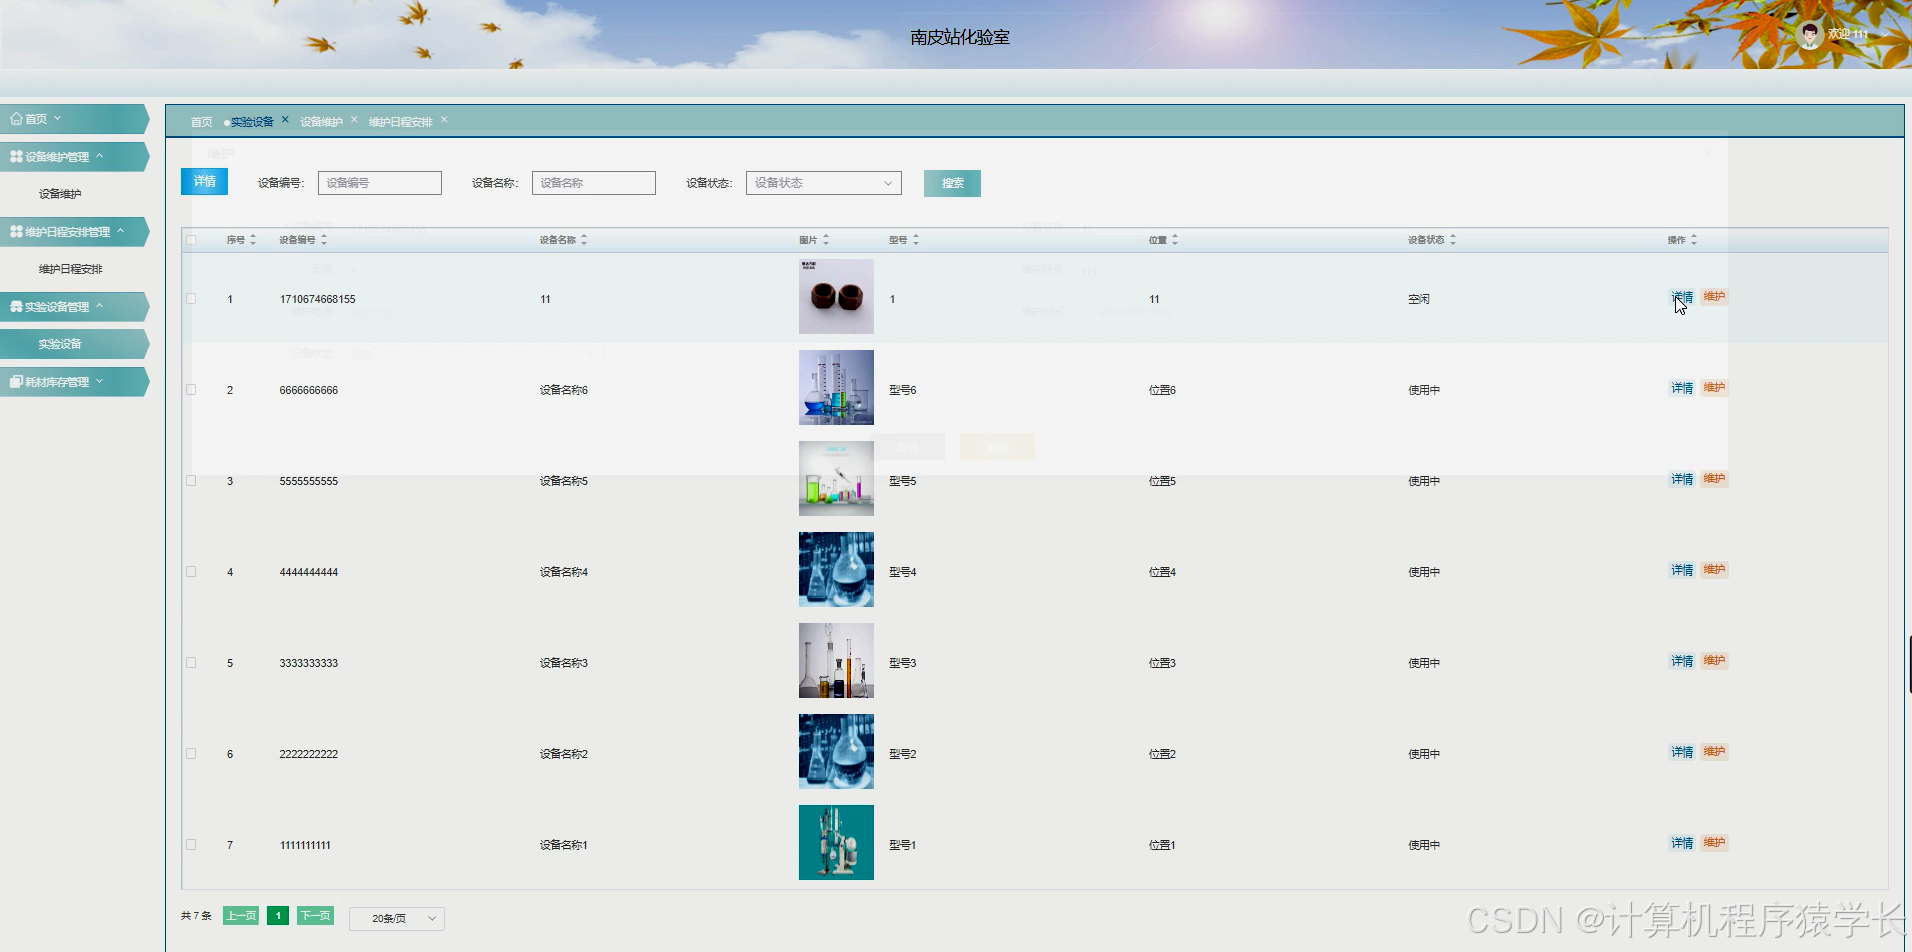Sort by the 设备编号 column sort arrows
This screenshot has height=952, width=1912.
pyautogui.click(x=324, y=240)
